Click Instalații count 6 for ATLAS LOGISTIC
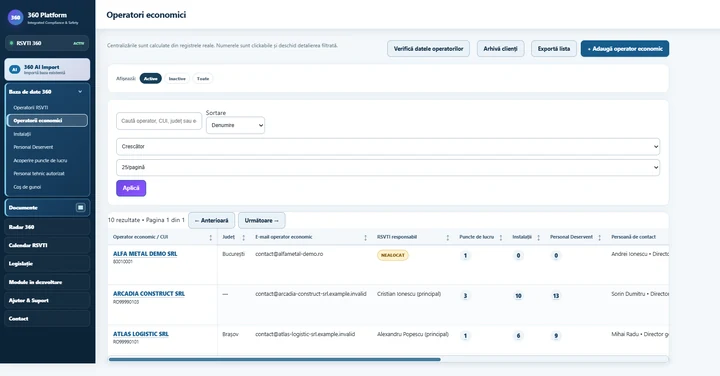The image size is (720, 376). click(x=518, y=336)
